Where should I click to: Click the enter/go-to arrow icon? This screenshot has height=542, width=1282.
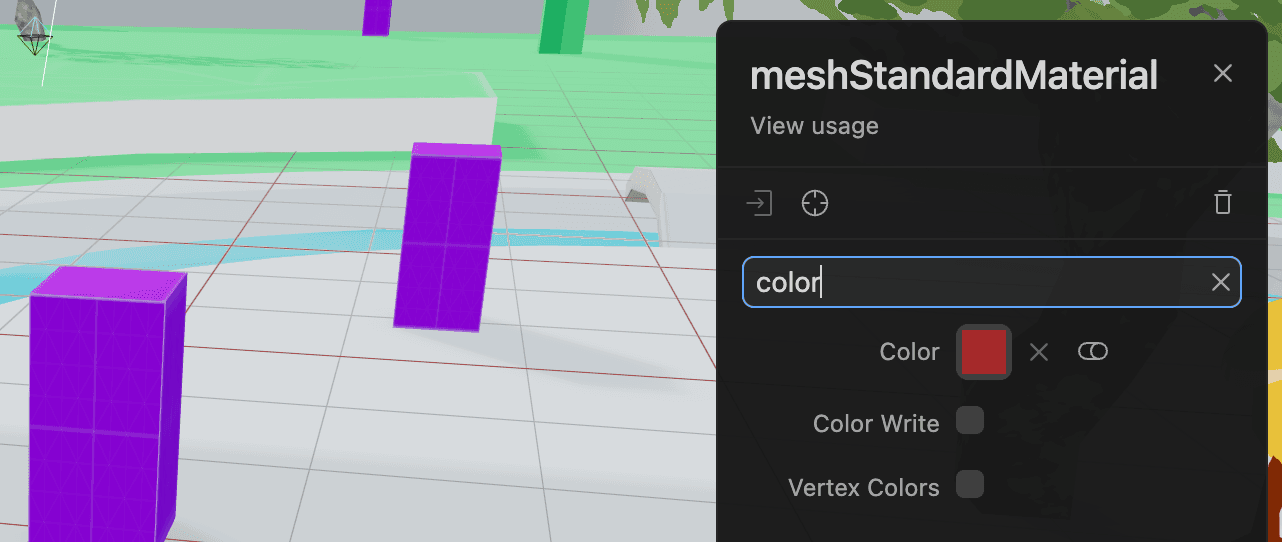[760, 204]
